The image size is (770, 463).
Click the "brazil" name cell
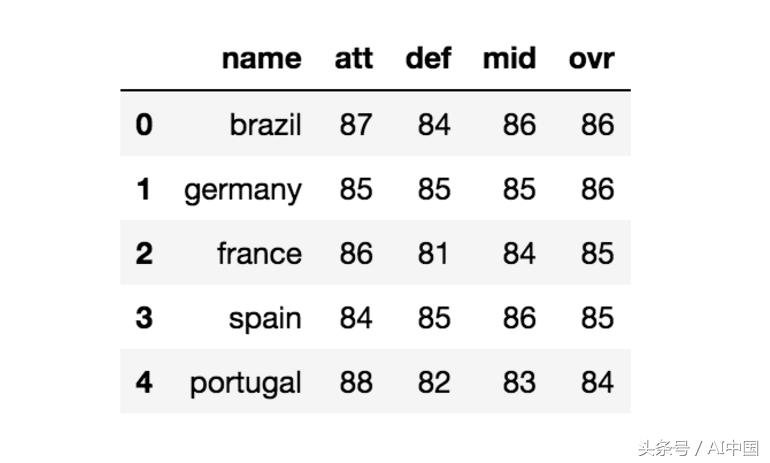pos(265,124)
